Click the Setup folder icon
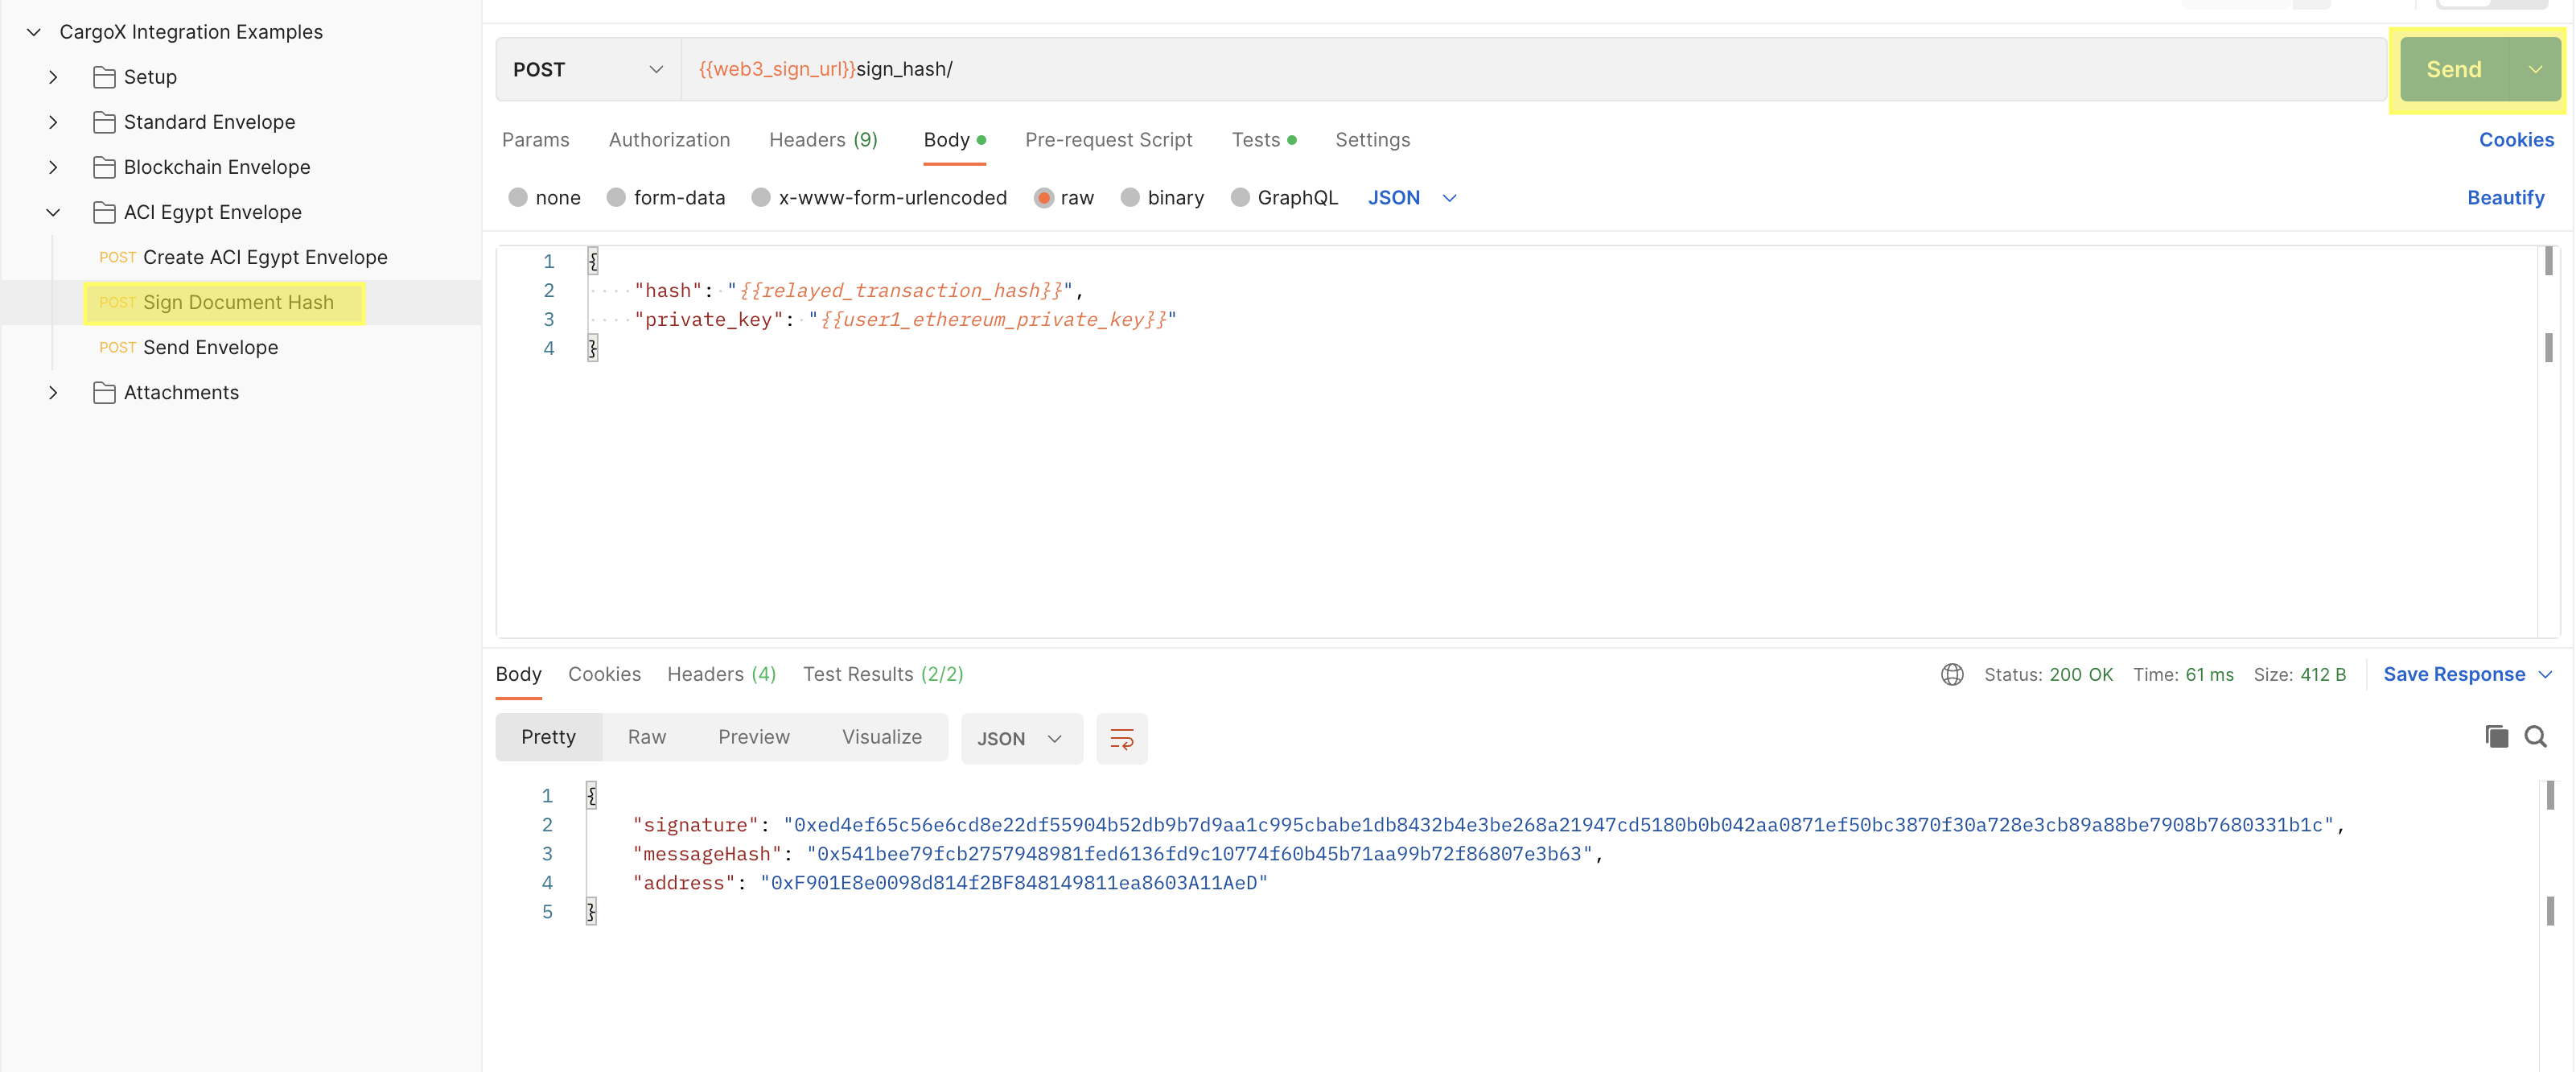 104,77
